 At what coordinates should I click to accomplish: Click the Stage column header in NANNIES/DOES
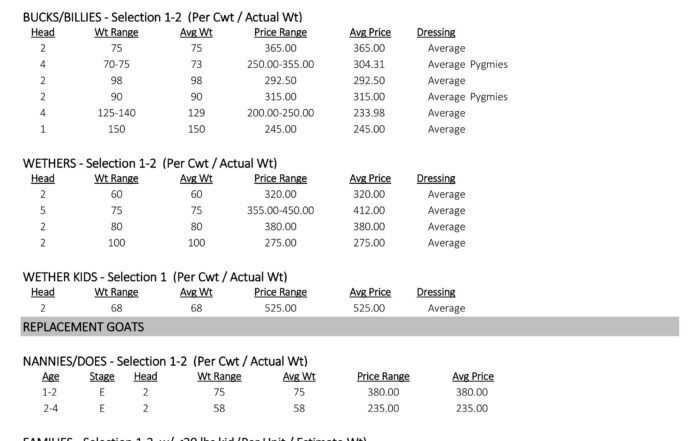pyautogui.click(x=102, y=377)
